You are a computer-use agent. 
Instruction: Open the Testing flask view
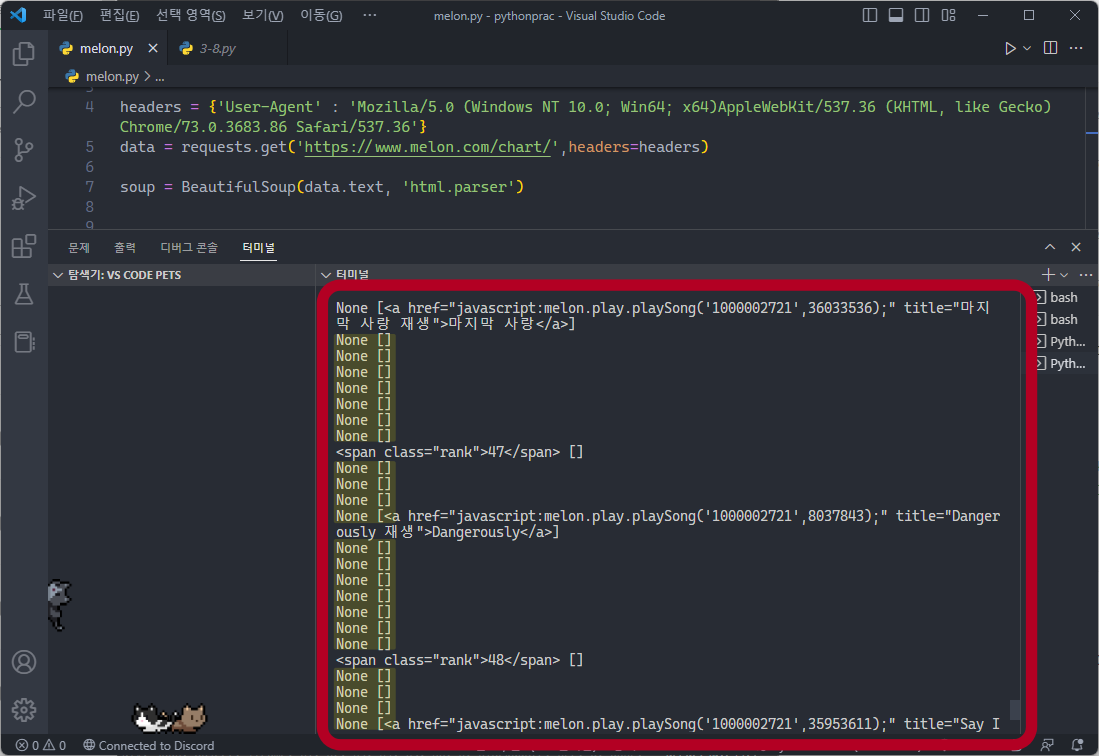(x=24, y=294)
